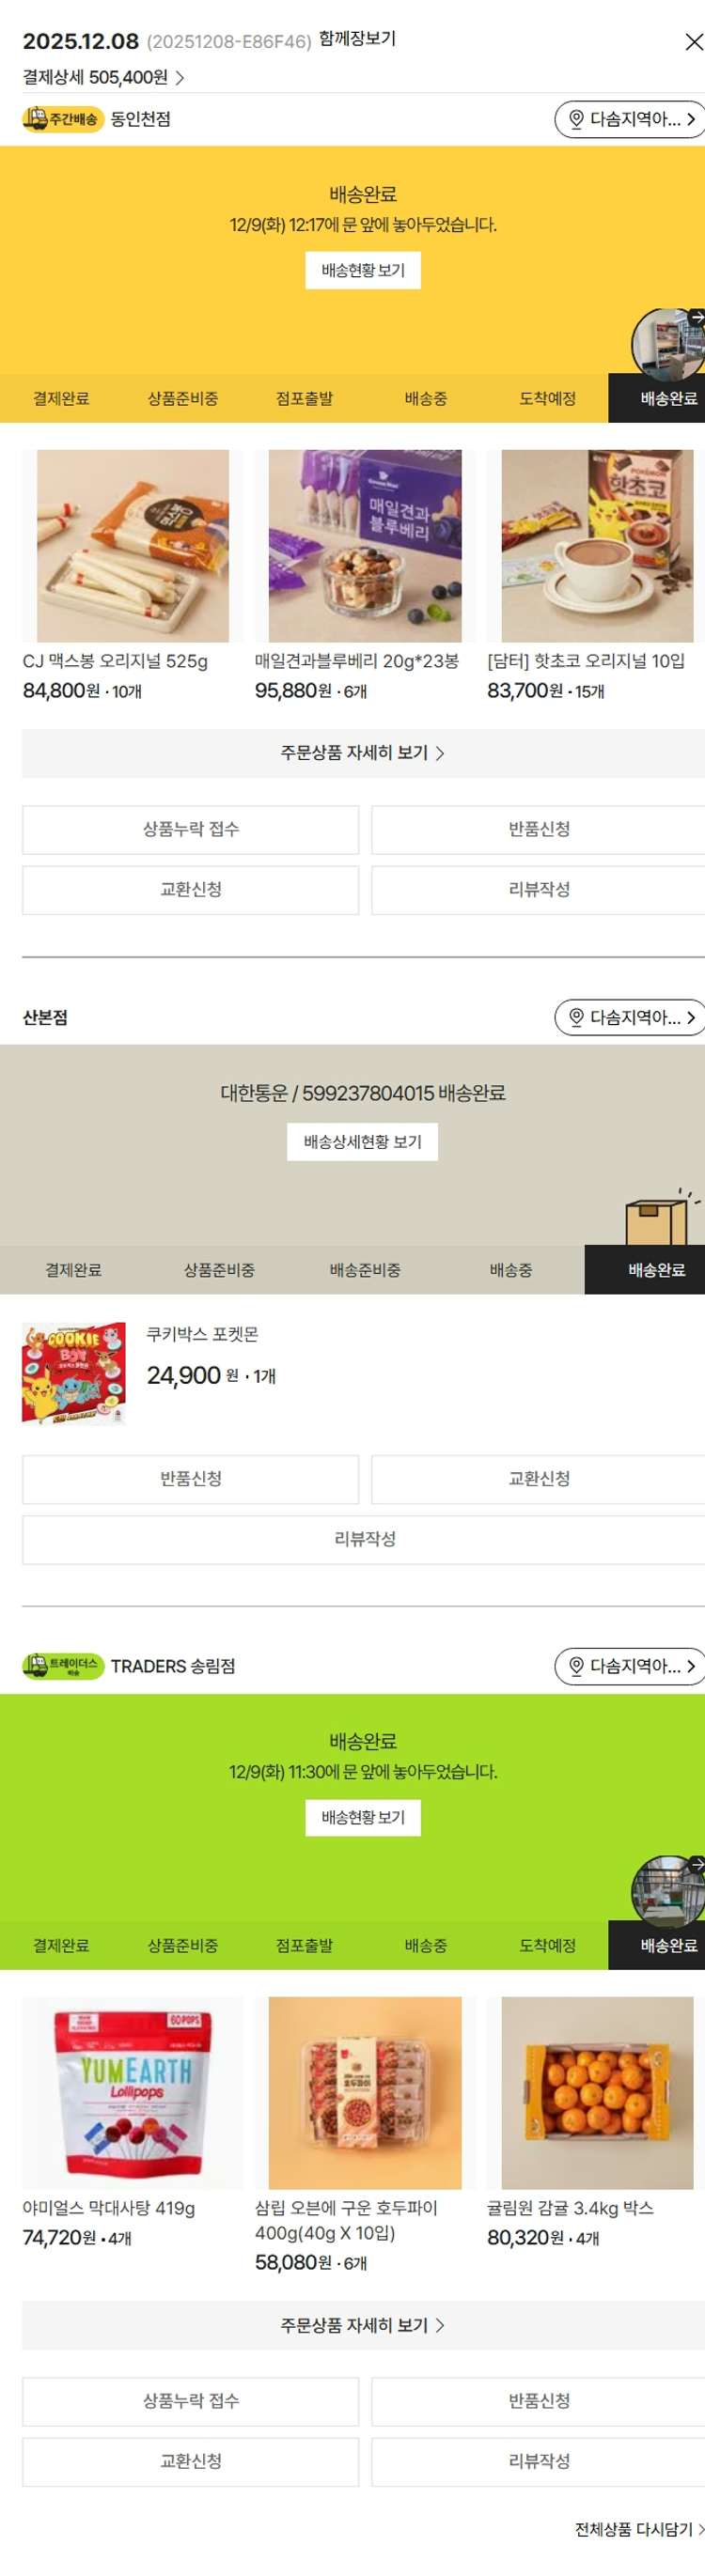Open delivery photo thumbnail for 동인천점
The height and width of the screenshot is (2576, 705).
(670, 343)
